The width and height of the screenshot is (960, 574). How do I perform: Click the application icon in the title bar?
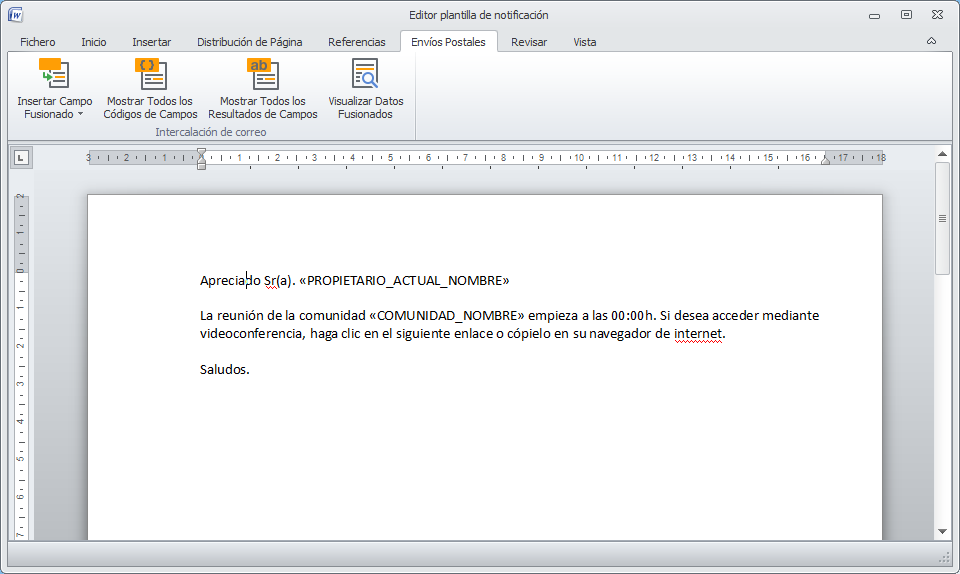click(15, 15)
